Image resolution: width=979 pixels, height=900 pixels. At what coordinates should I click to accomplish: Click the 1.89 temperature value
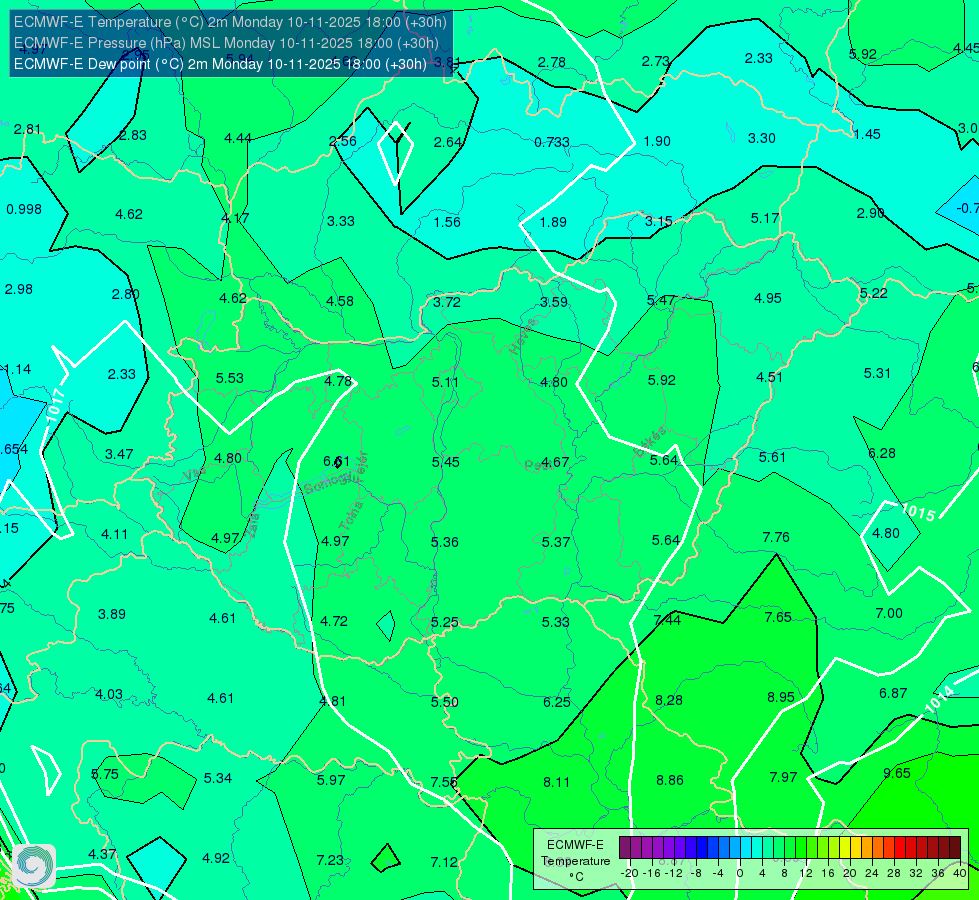click(x=553, y=222)
